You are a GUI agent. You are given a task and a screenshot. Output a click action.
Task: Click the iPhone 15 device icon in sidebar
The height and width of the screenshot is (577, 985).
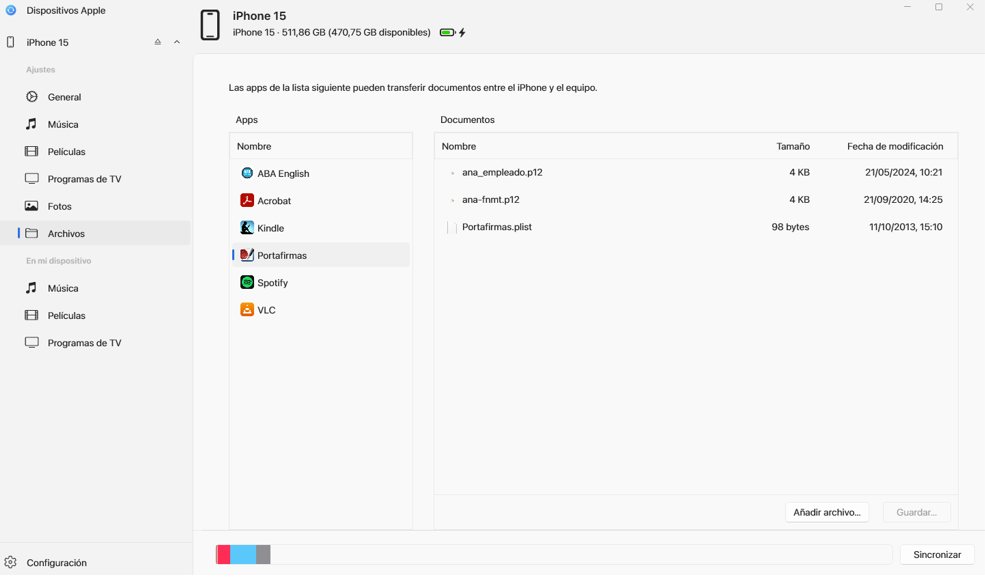(11, 42)
